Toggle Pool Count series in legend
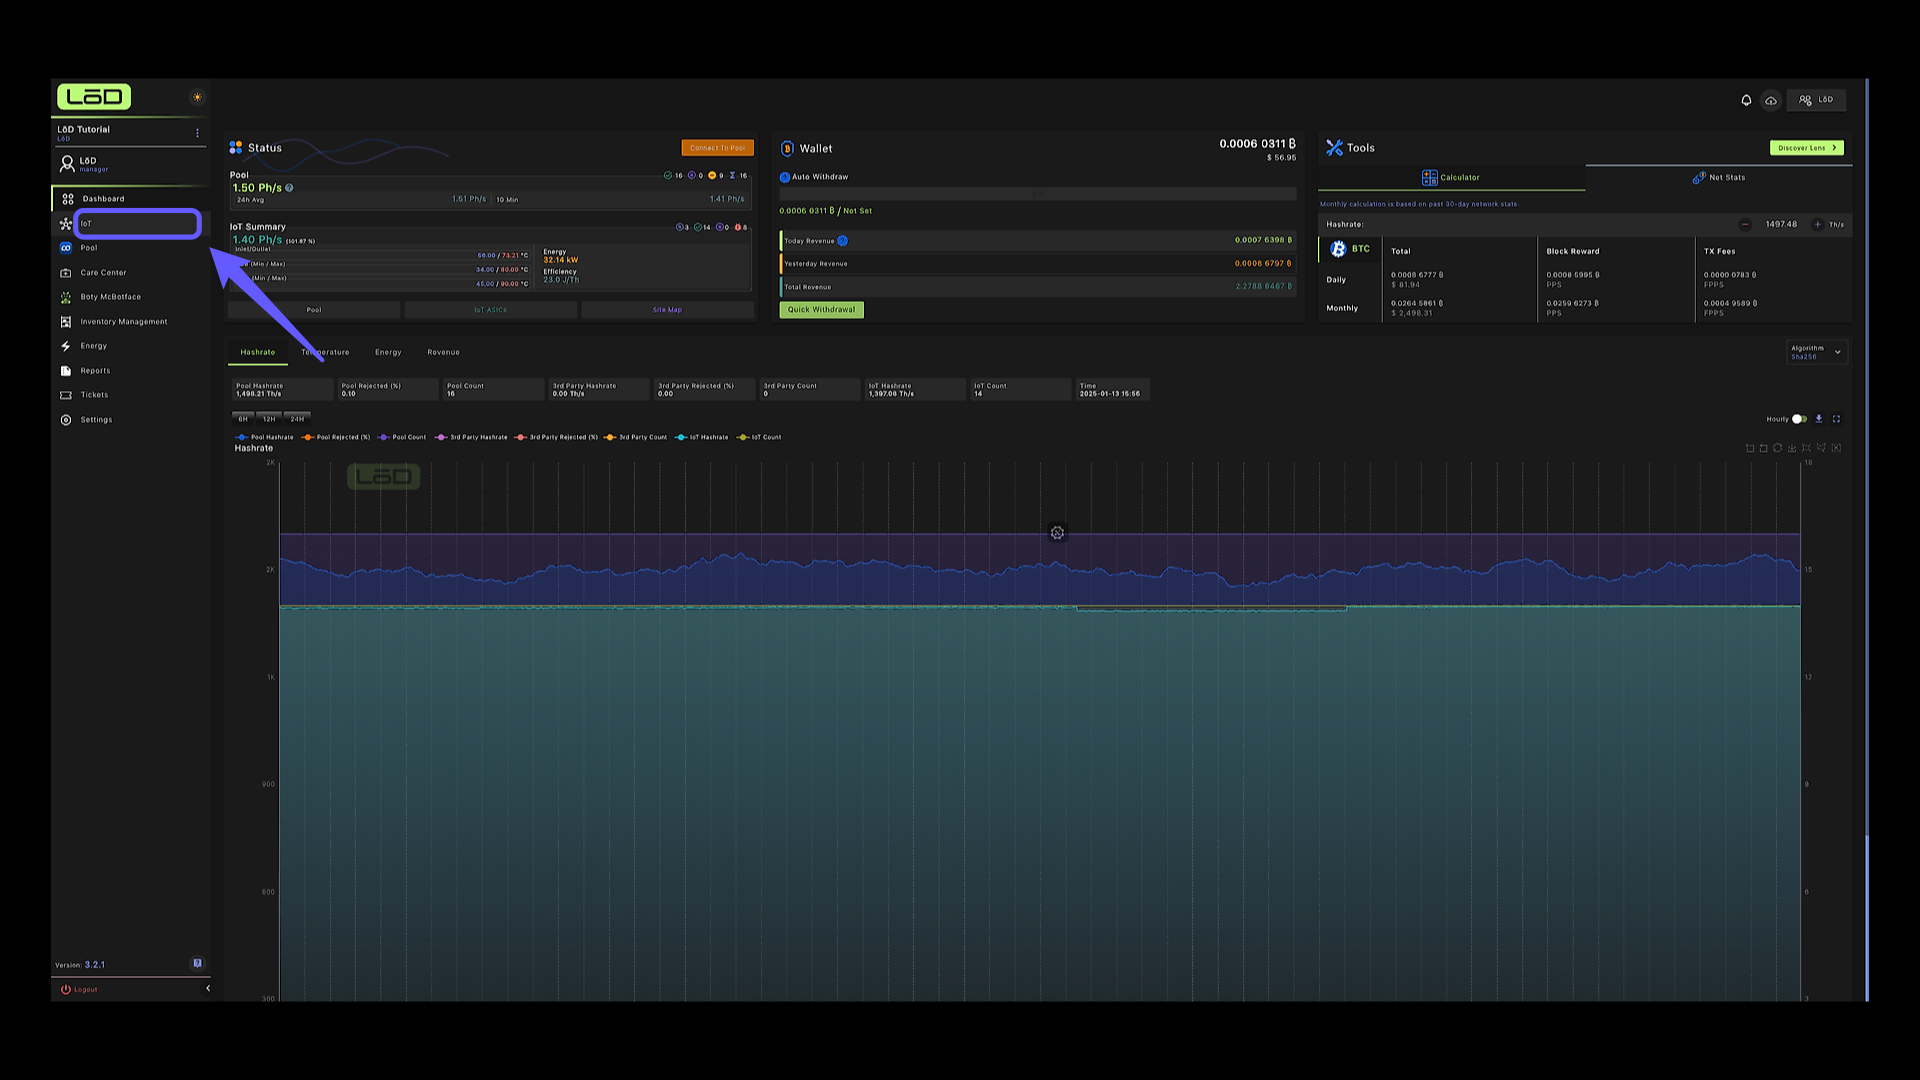This screenshot has width=1920, height=1080. coord(402,438)
